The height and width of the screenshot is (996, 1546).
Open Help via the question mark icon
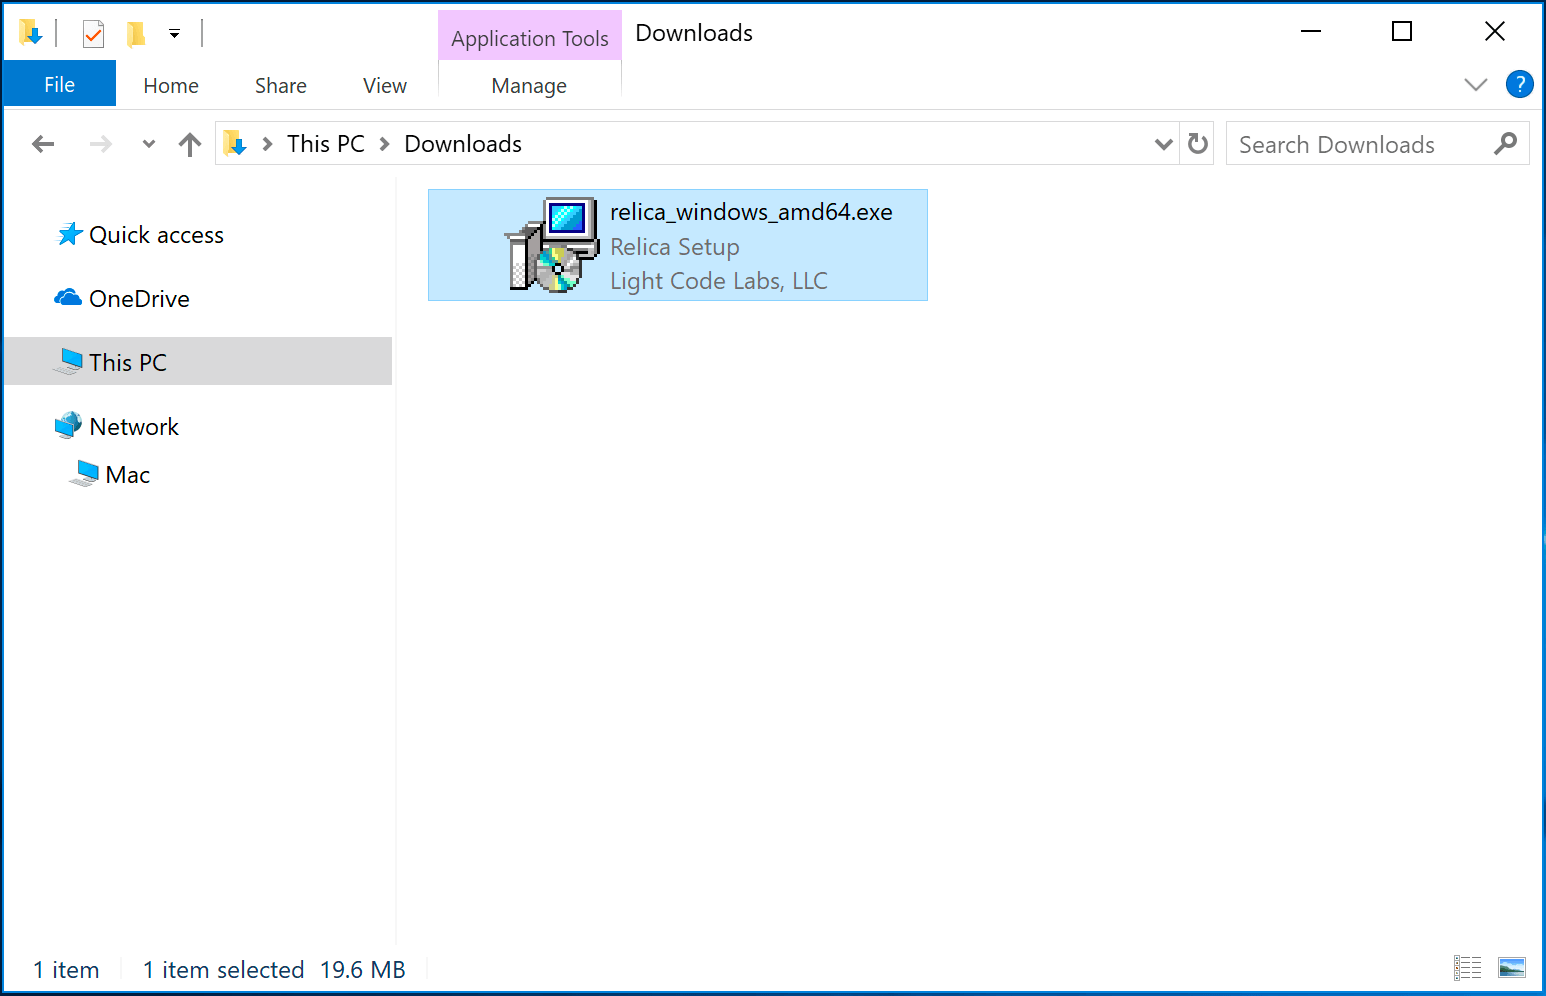tap(1519, 84)
